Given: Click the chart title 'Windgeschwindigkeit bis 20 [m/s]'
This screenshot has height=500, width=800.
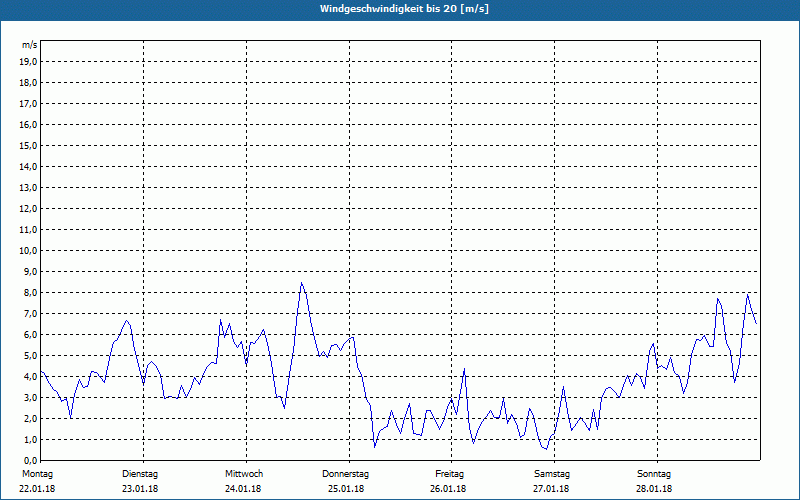Looking at the screenshot, I should (x=404, y=9).
